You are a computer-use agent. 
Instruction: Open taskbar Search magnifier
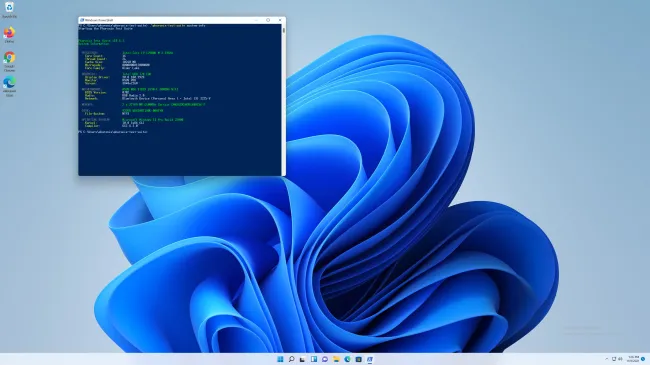coord(291,359)
